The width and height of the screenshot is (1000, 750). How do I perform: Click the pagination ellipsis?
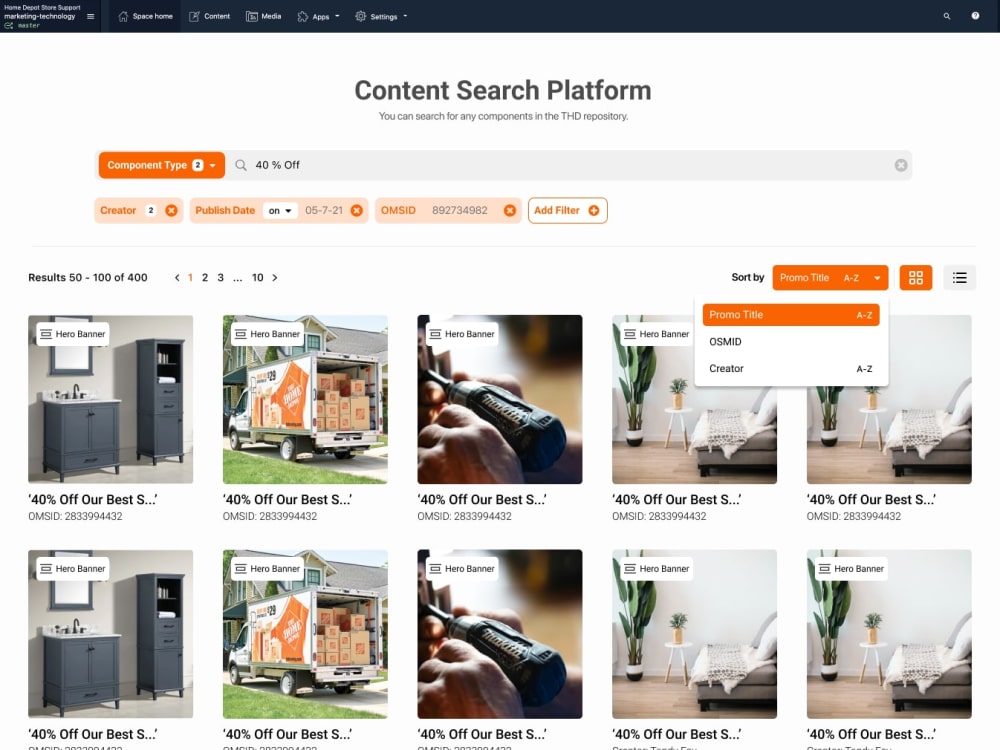(237, 278)
